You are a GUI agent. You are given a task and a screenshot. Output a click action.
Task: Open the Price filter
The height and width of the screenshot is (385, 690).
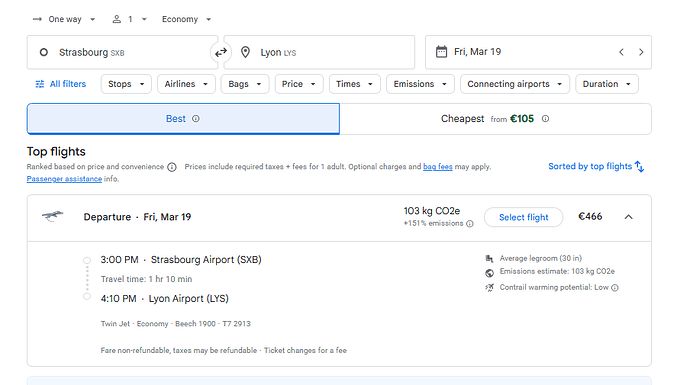[x=299, y=84]
